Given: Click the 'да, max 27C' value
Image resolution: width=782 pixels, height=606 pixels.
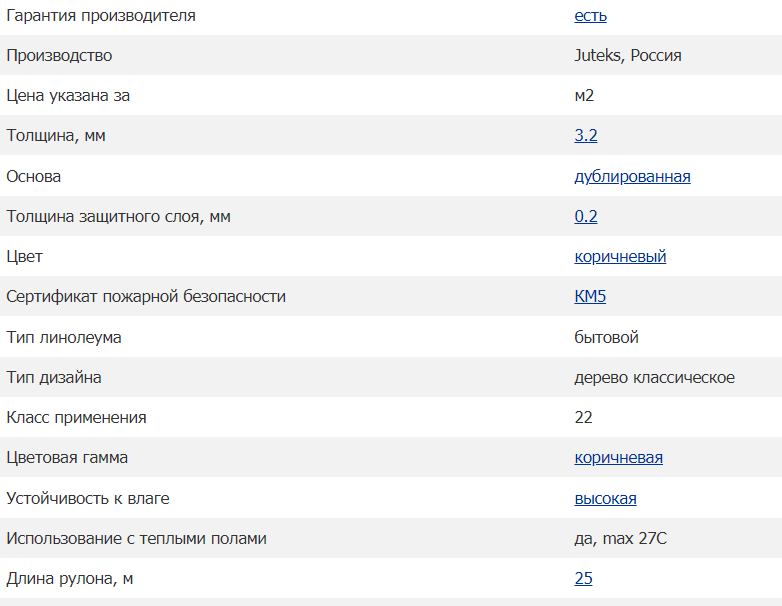Looking at the screenshot, I should 620,539.
